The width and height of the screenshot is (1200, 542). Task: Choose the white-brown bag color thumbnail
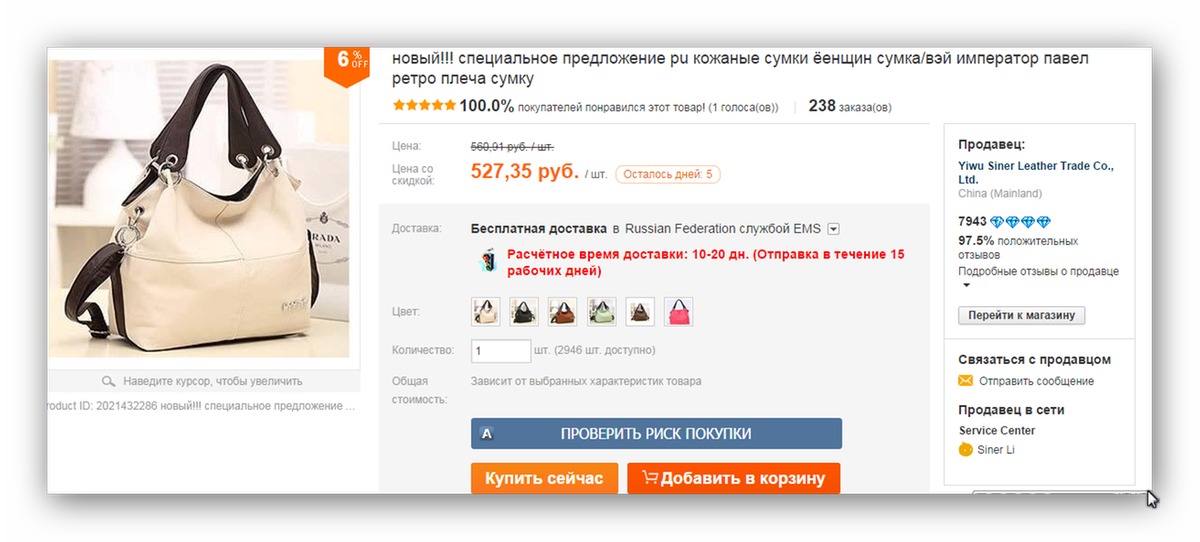tap(640, 312)
